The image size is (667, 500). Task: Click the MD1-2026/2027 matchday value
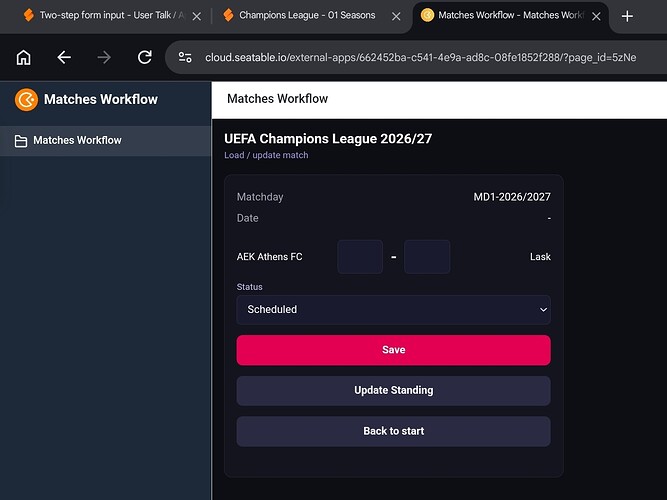512,197
